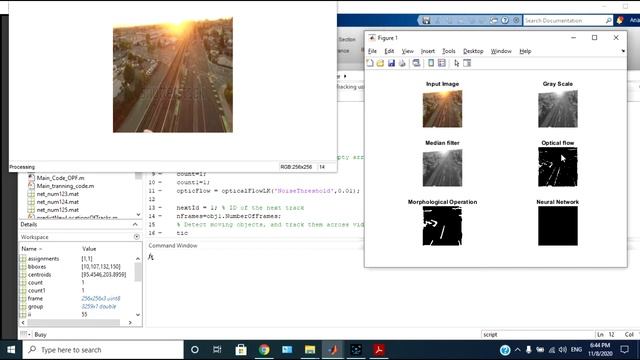The image size is (640, 360).
Task: Open Tools menu in Figure 1
Action: [449, 51]
